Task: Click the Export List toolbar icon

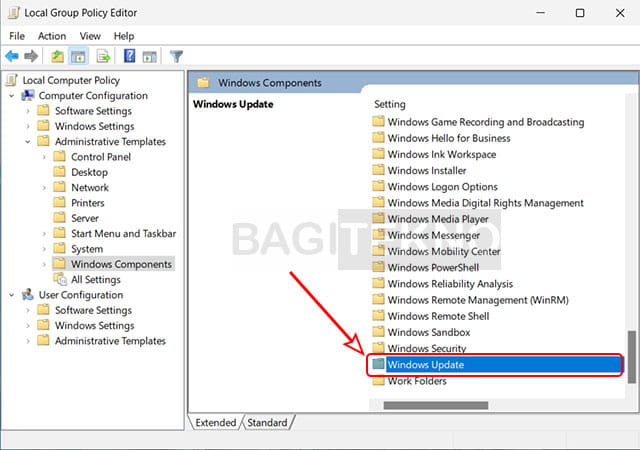Action: (103, 56)
